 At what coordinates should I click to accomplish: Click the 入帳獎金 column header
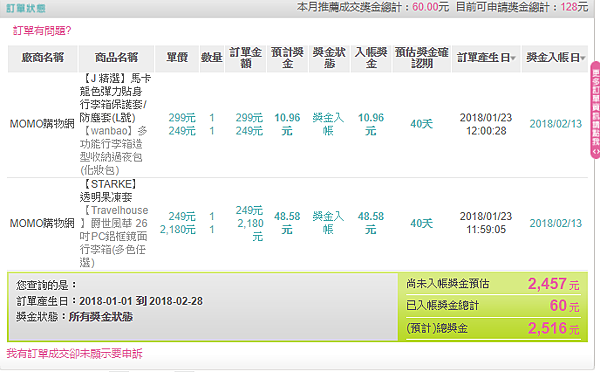(371, 58)
